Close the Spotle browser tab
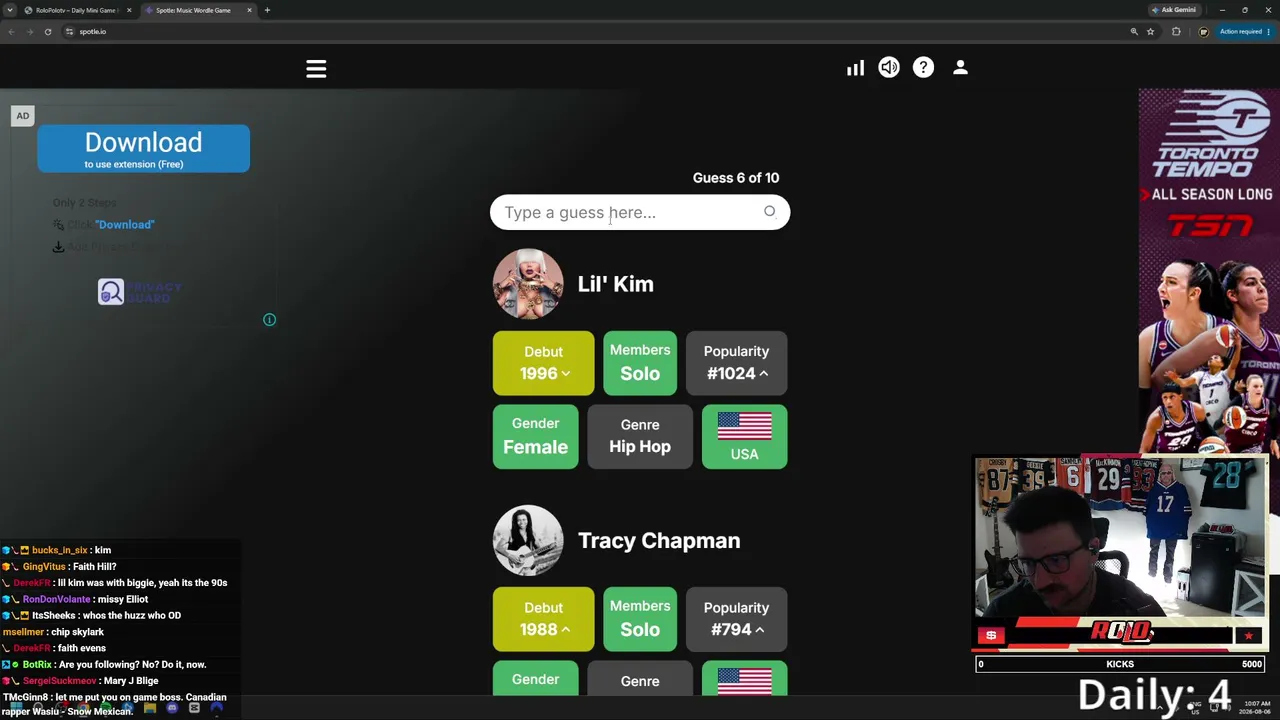This screenshot has height=720, width=1280. click(249, 10)
